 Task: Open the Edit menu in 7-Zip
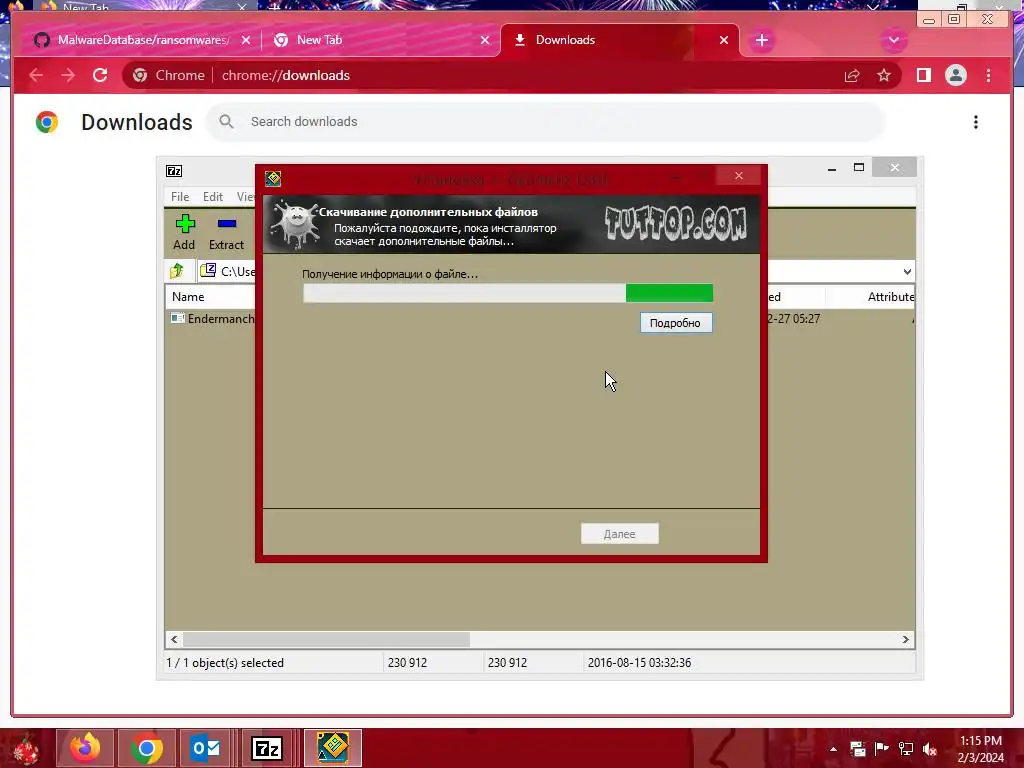point(213,197)
